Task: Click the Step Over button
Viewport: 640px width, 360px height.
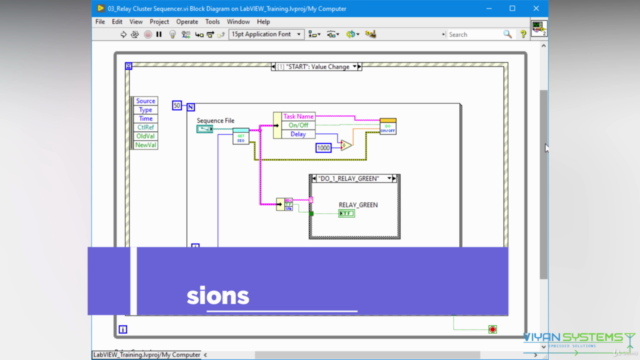Action: pyautogui.click(x=210, y=35)
